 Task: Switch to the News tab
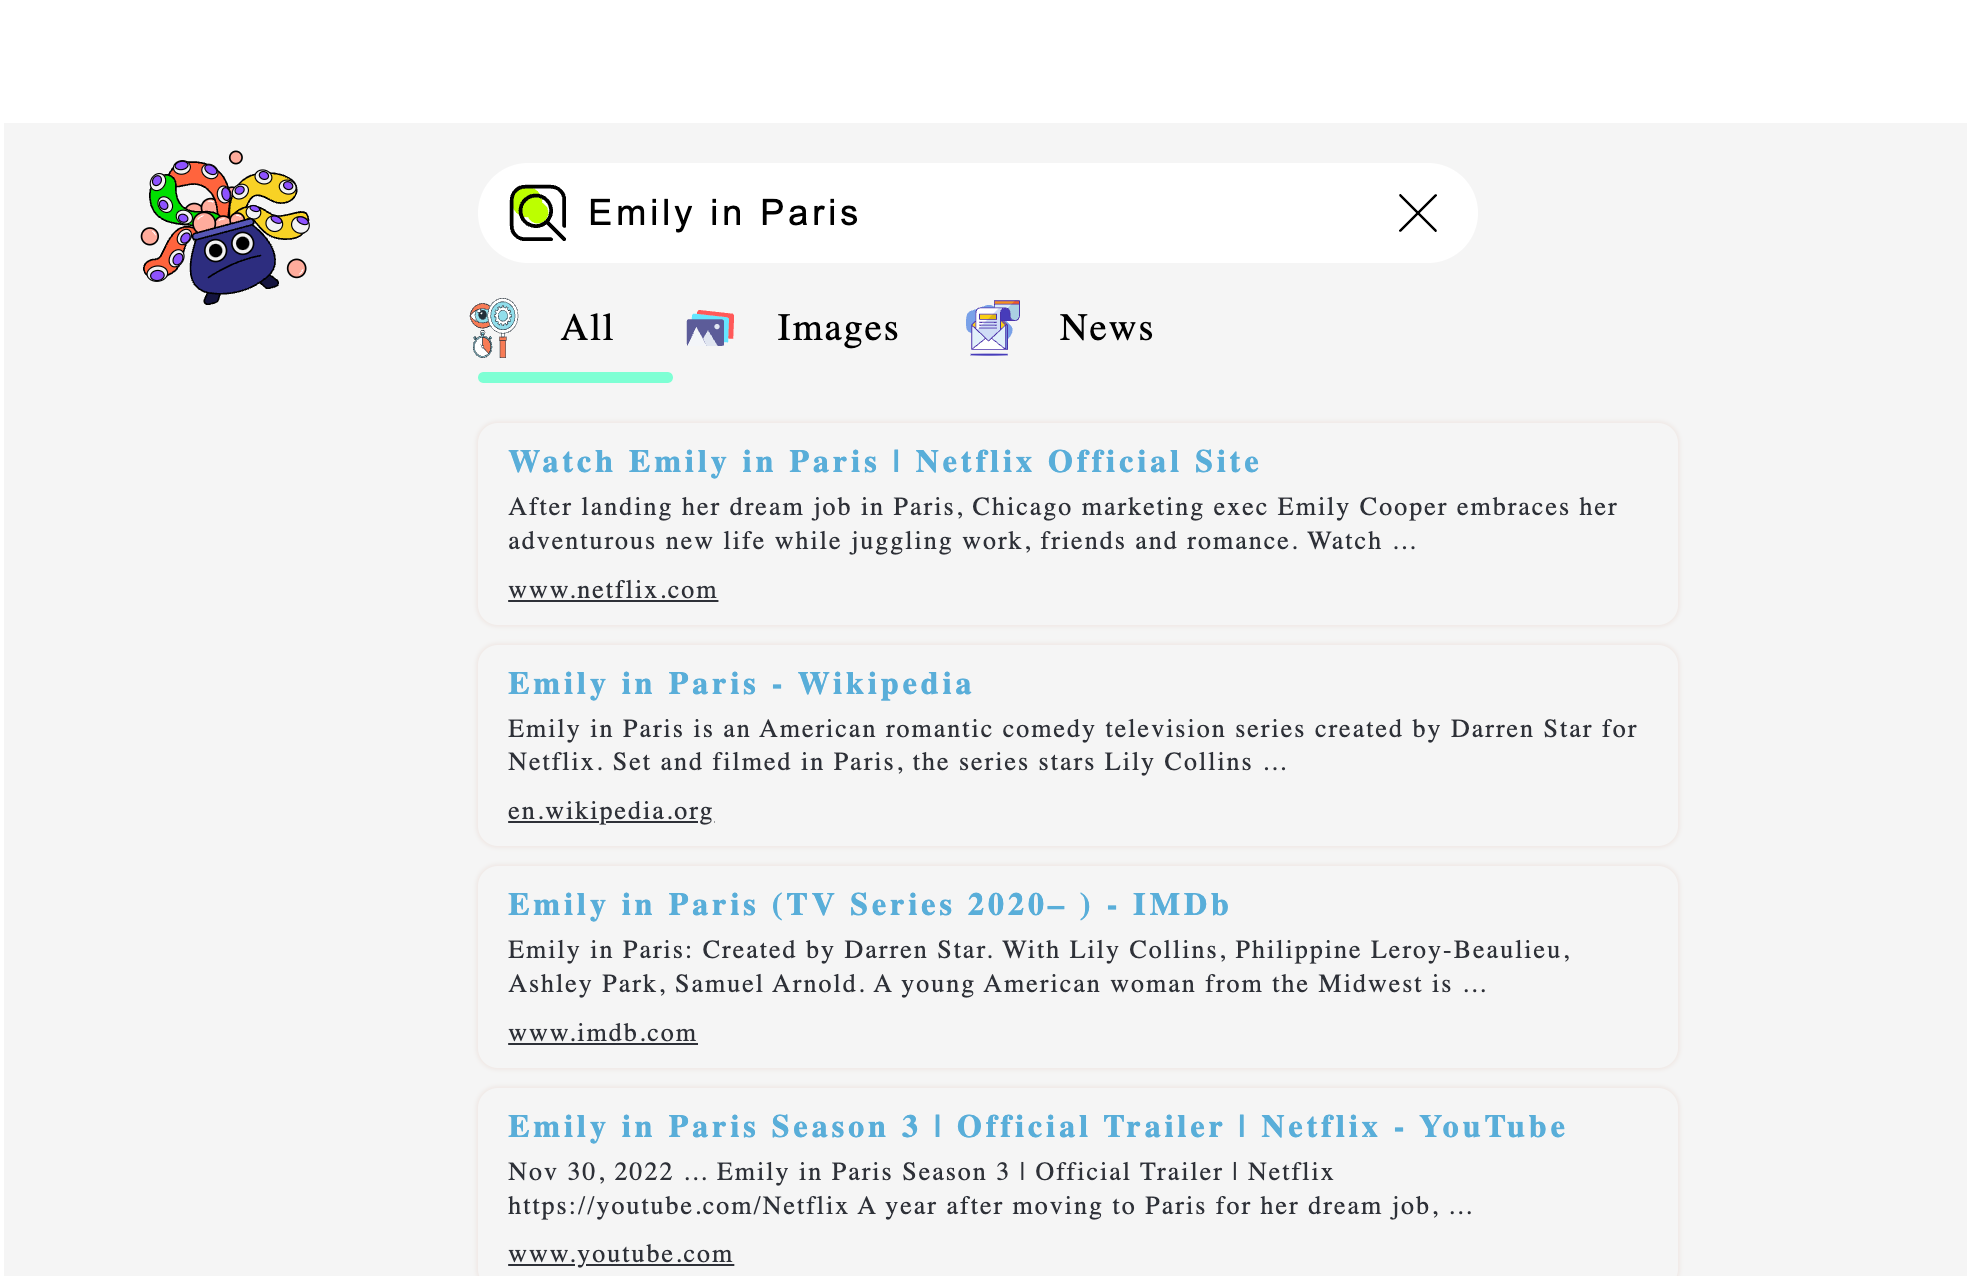click(1106, 328)
